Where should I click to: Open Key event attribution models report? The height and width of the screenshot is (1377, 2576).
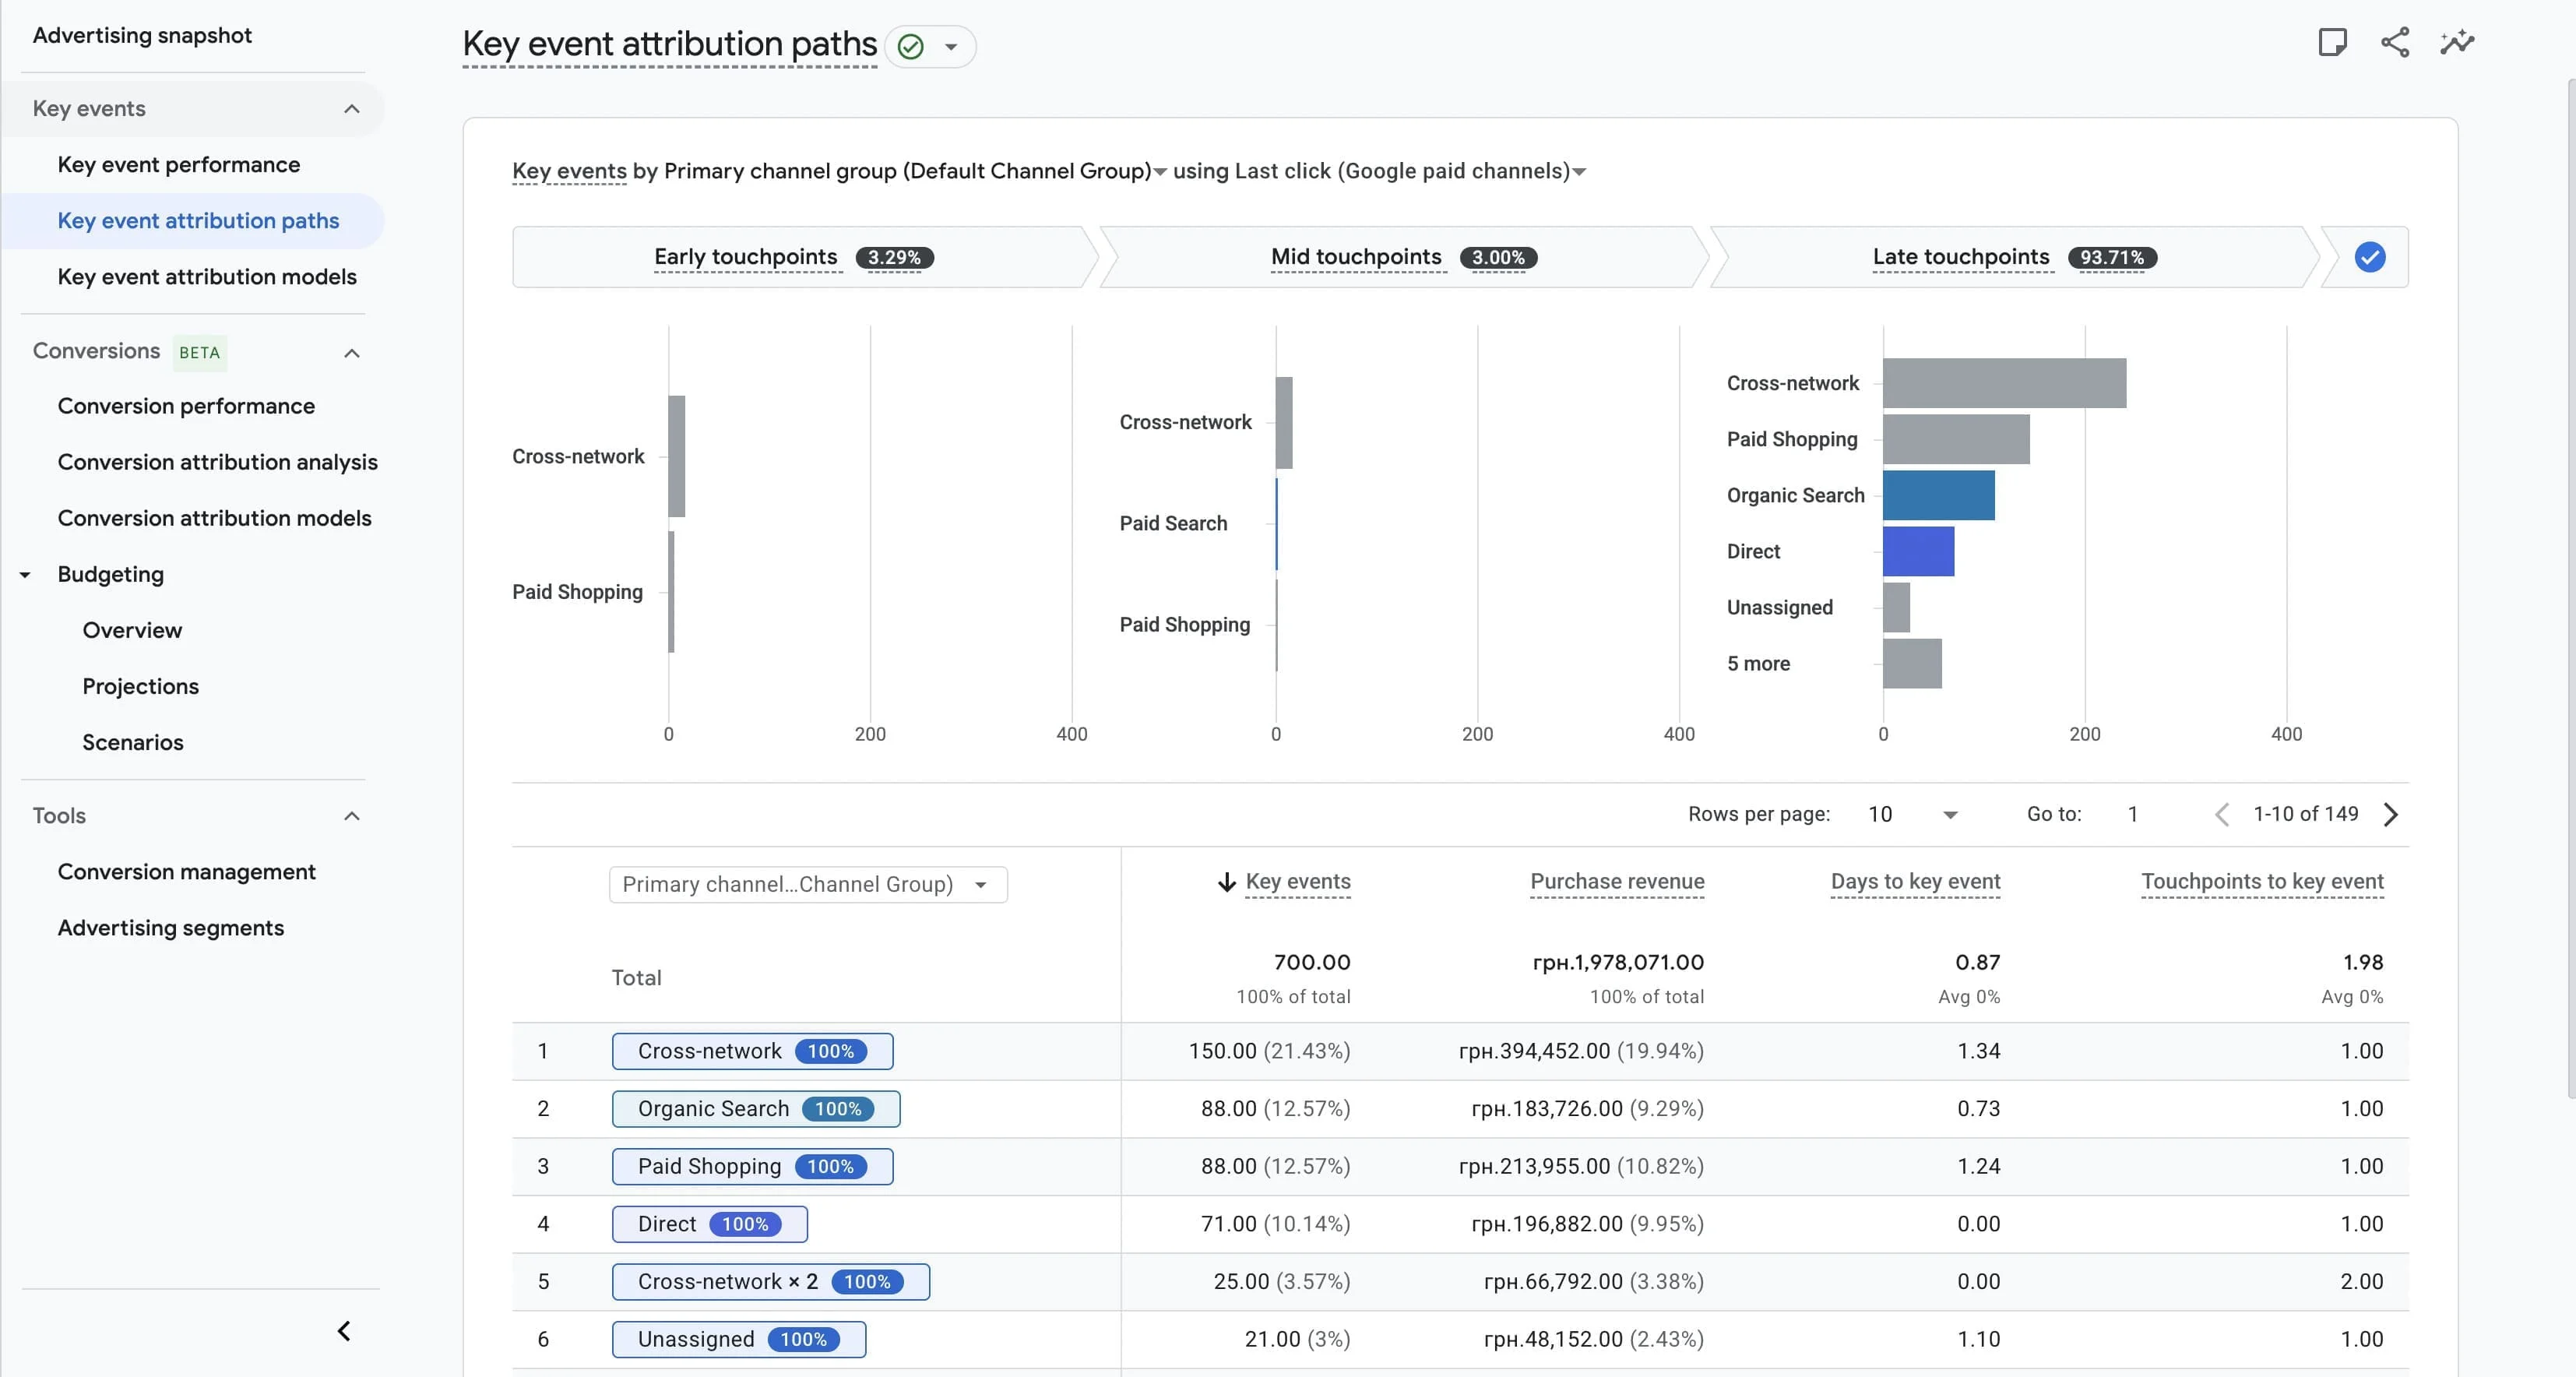click(207, 277)
